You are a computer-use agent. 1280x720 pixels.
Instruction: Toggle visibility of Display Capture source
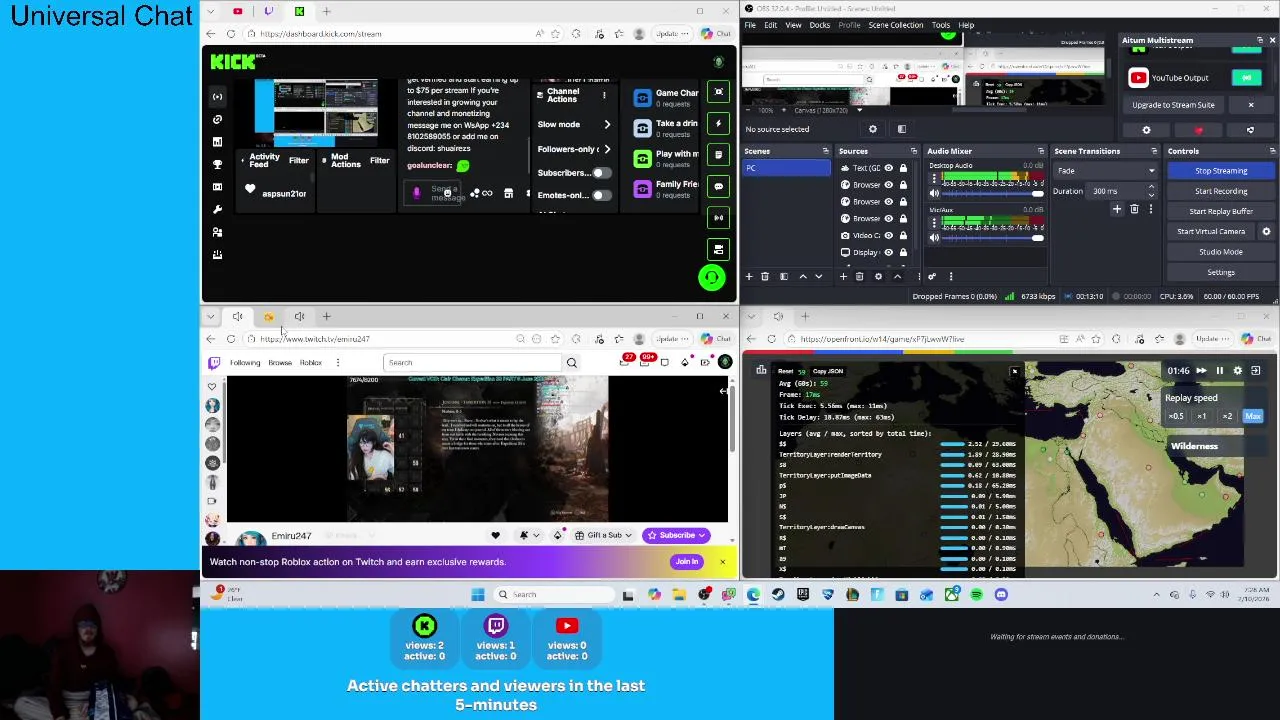(x=888, y=252)
